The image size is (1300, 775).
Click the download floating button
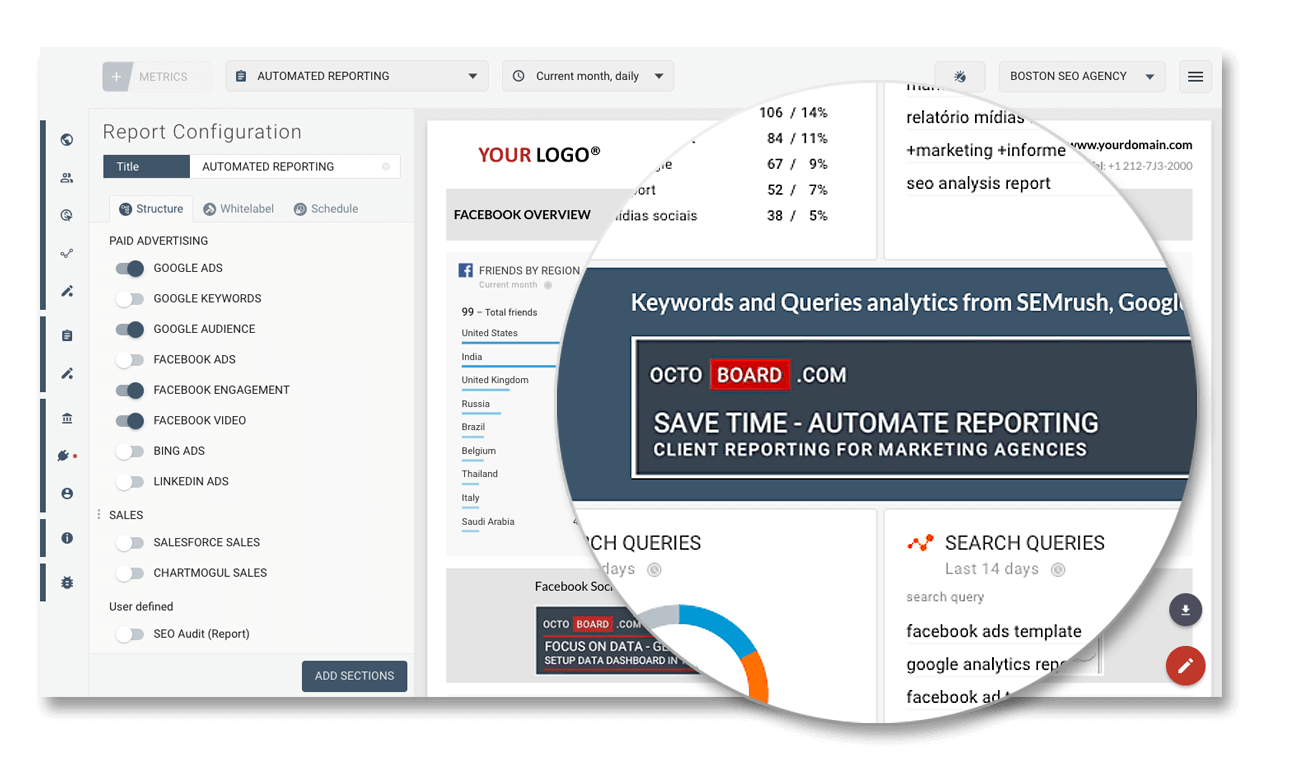point(1185,610)
